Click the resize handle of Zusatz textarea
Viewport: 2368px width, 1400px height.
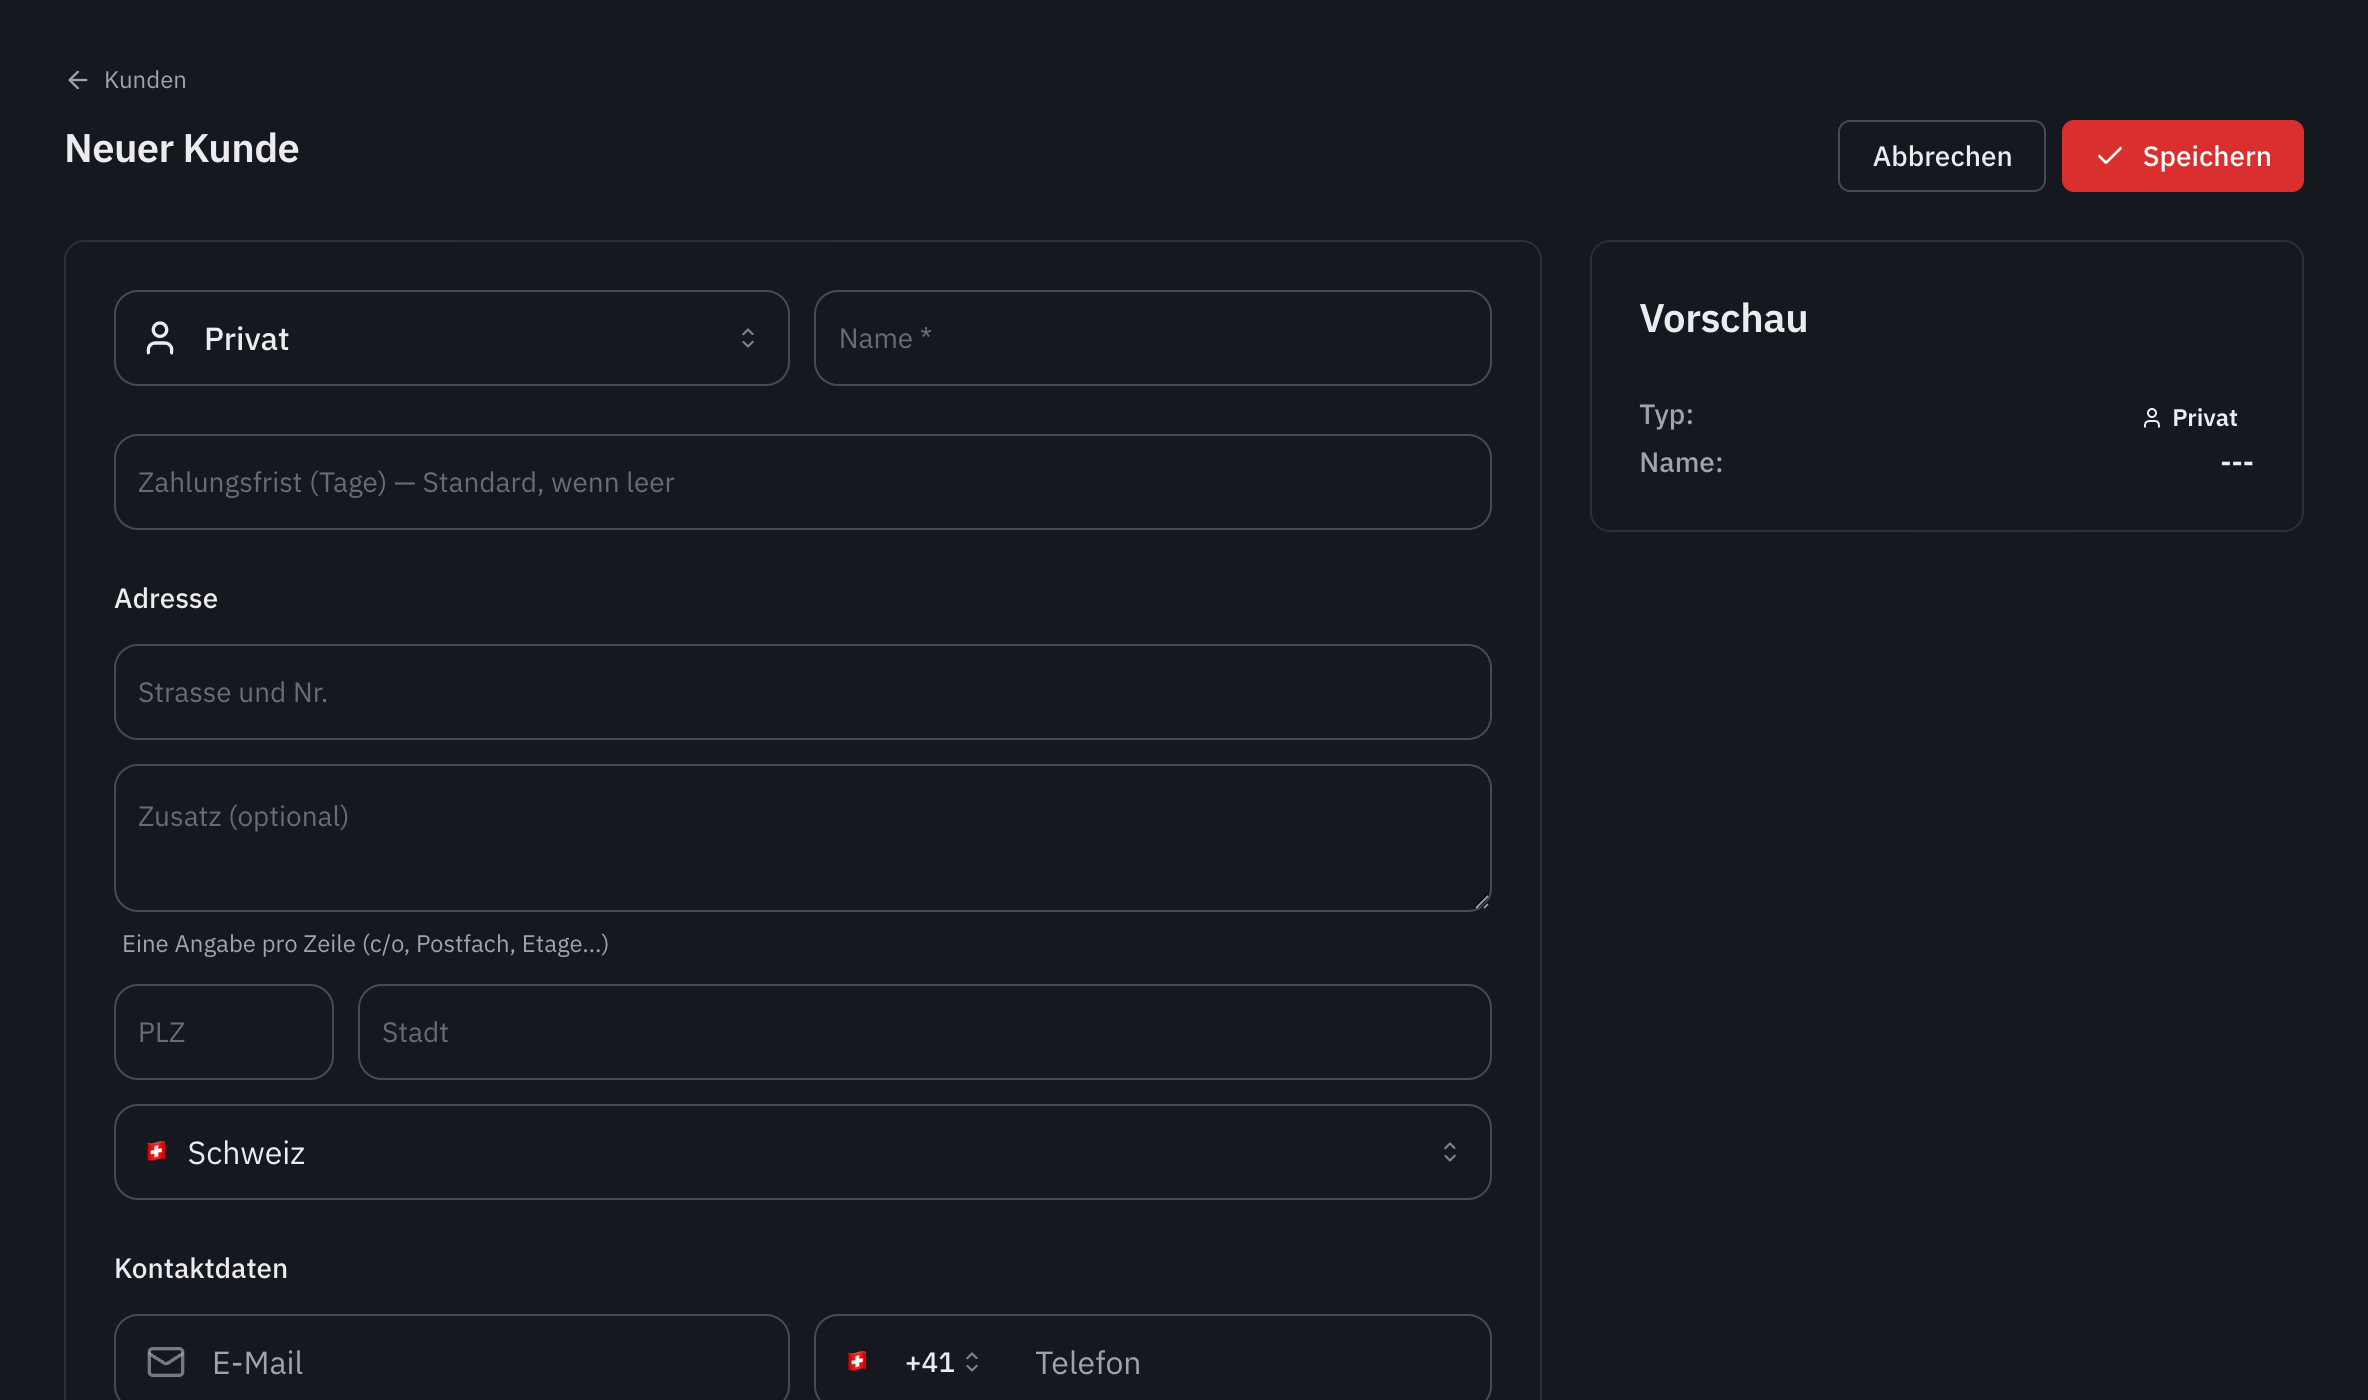click(1481, 902)
